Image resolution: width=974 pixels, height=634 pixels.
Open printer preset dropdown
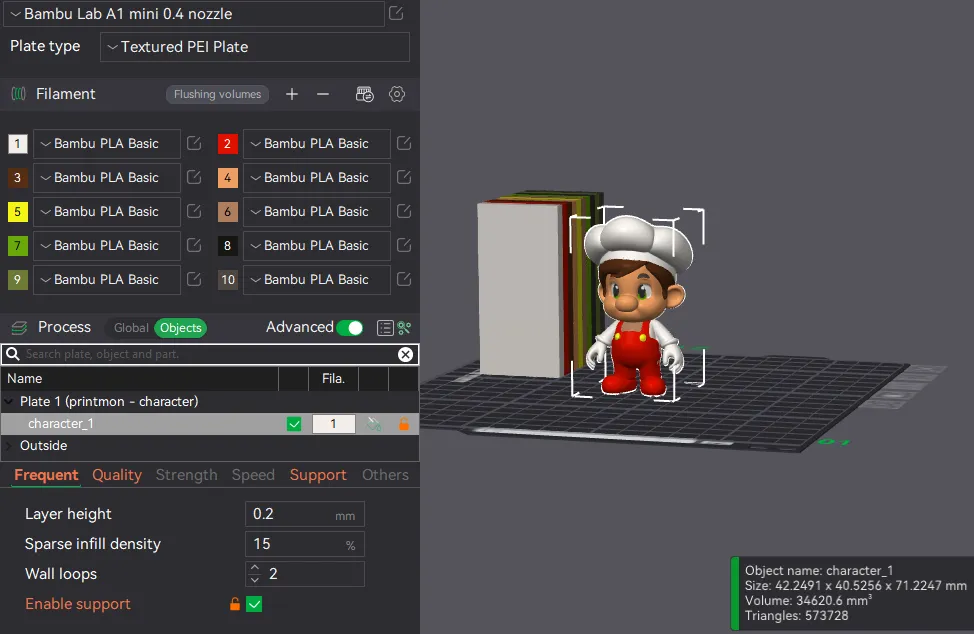click(x=194, y=14)
